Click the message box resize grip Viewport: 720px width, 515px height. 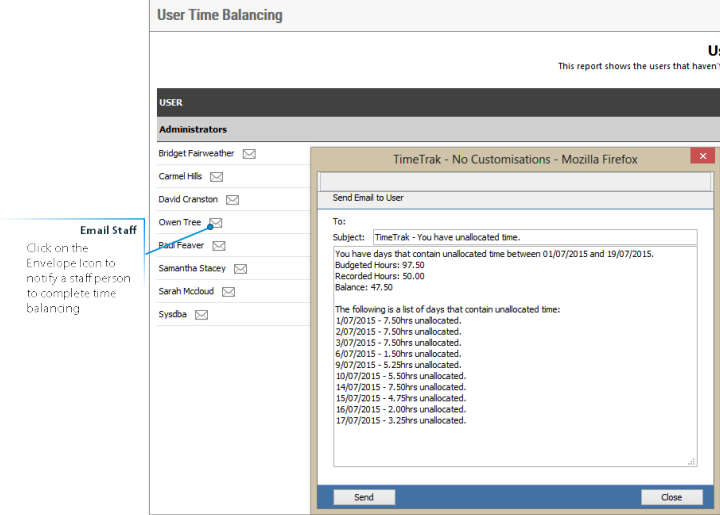click(x=692, y=461)
